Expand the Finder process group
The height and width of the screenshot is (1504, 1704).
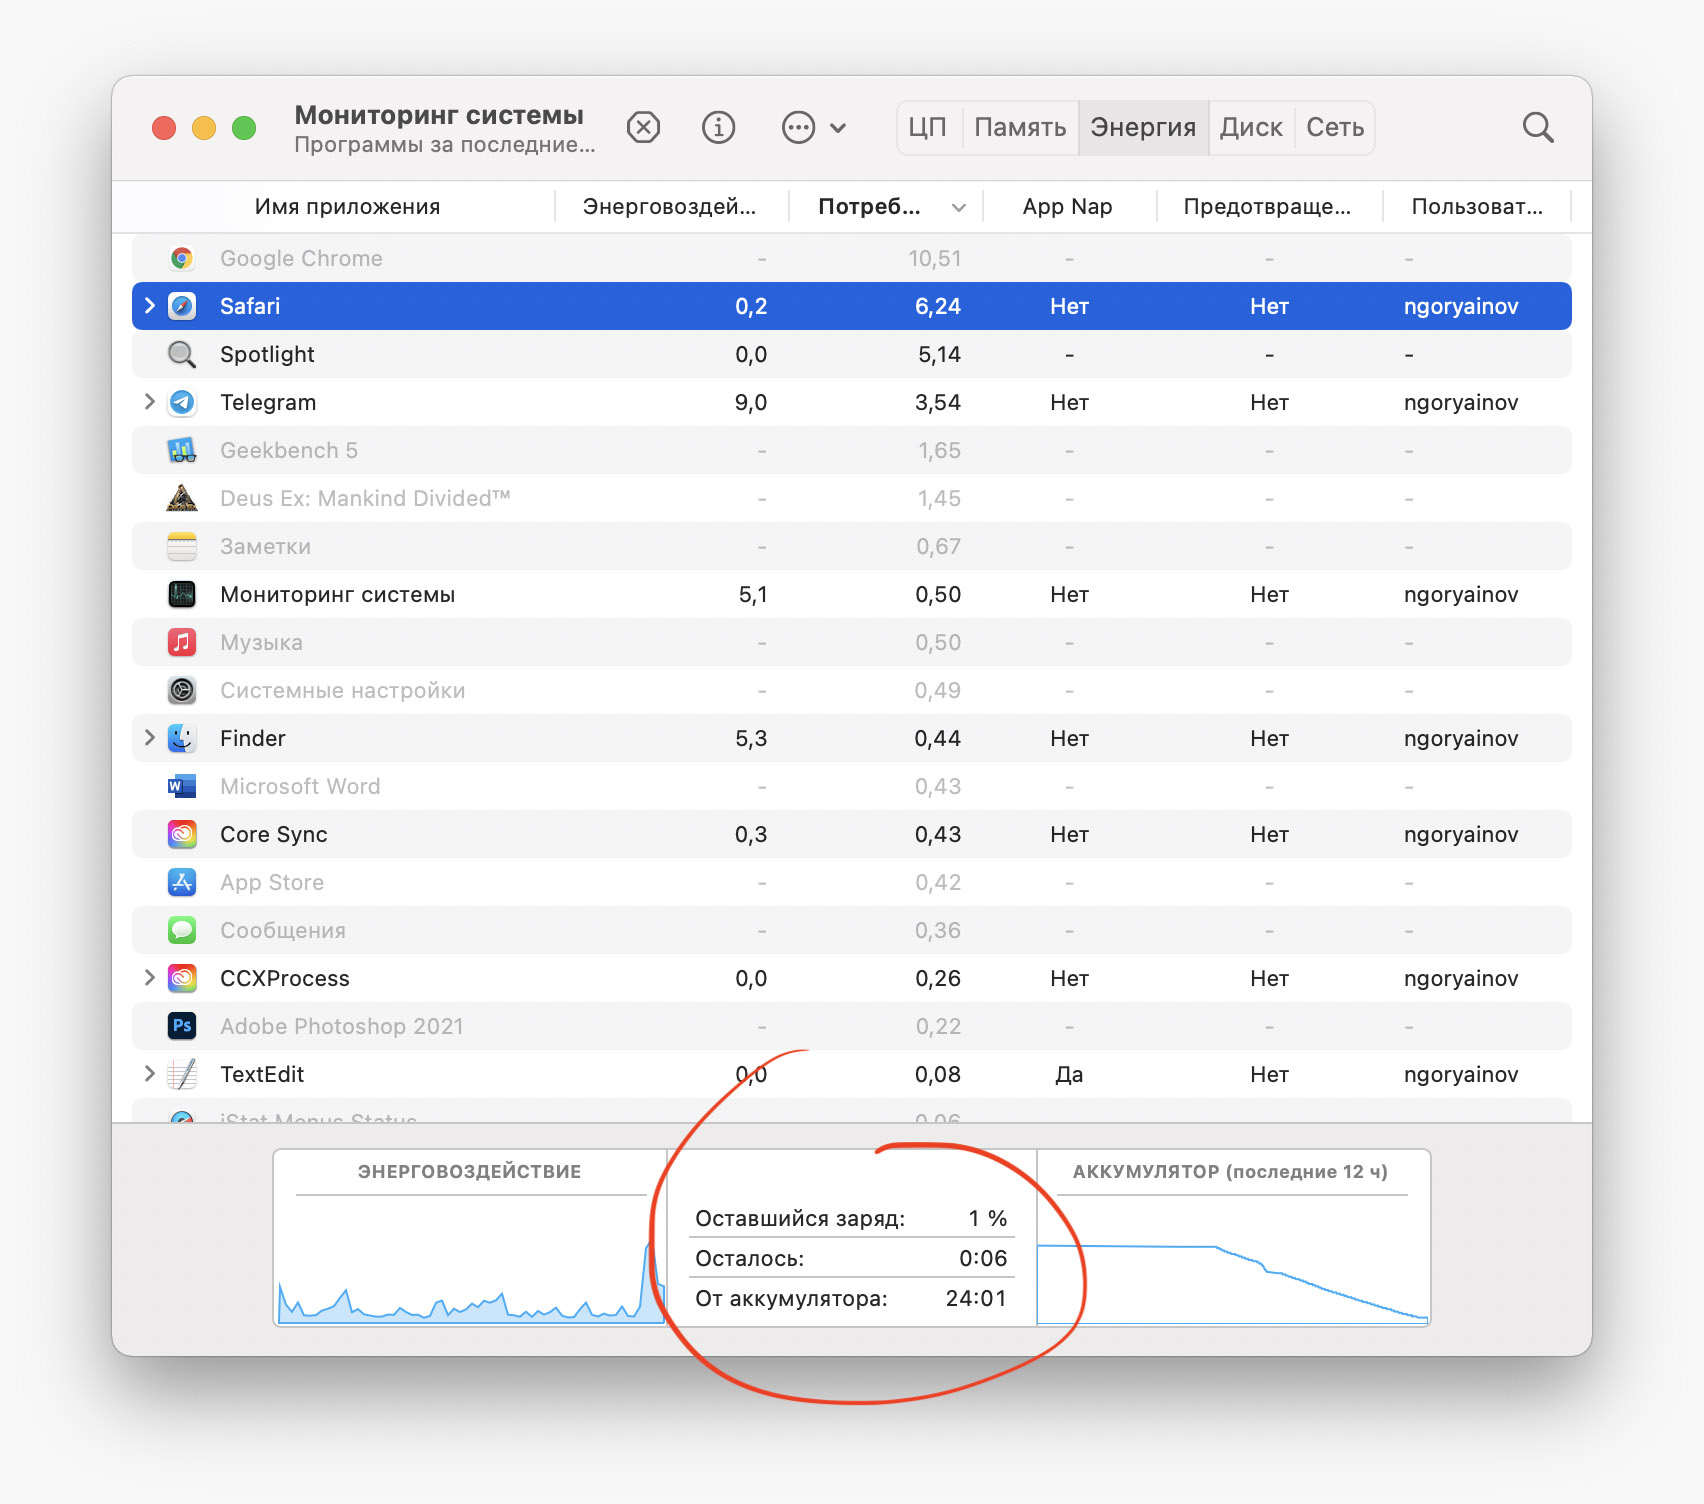[x=150, y=738]
